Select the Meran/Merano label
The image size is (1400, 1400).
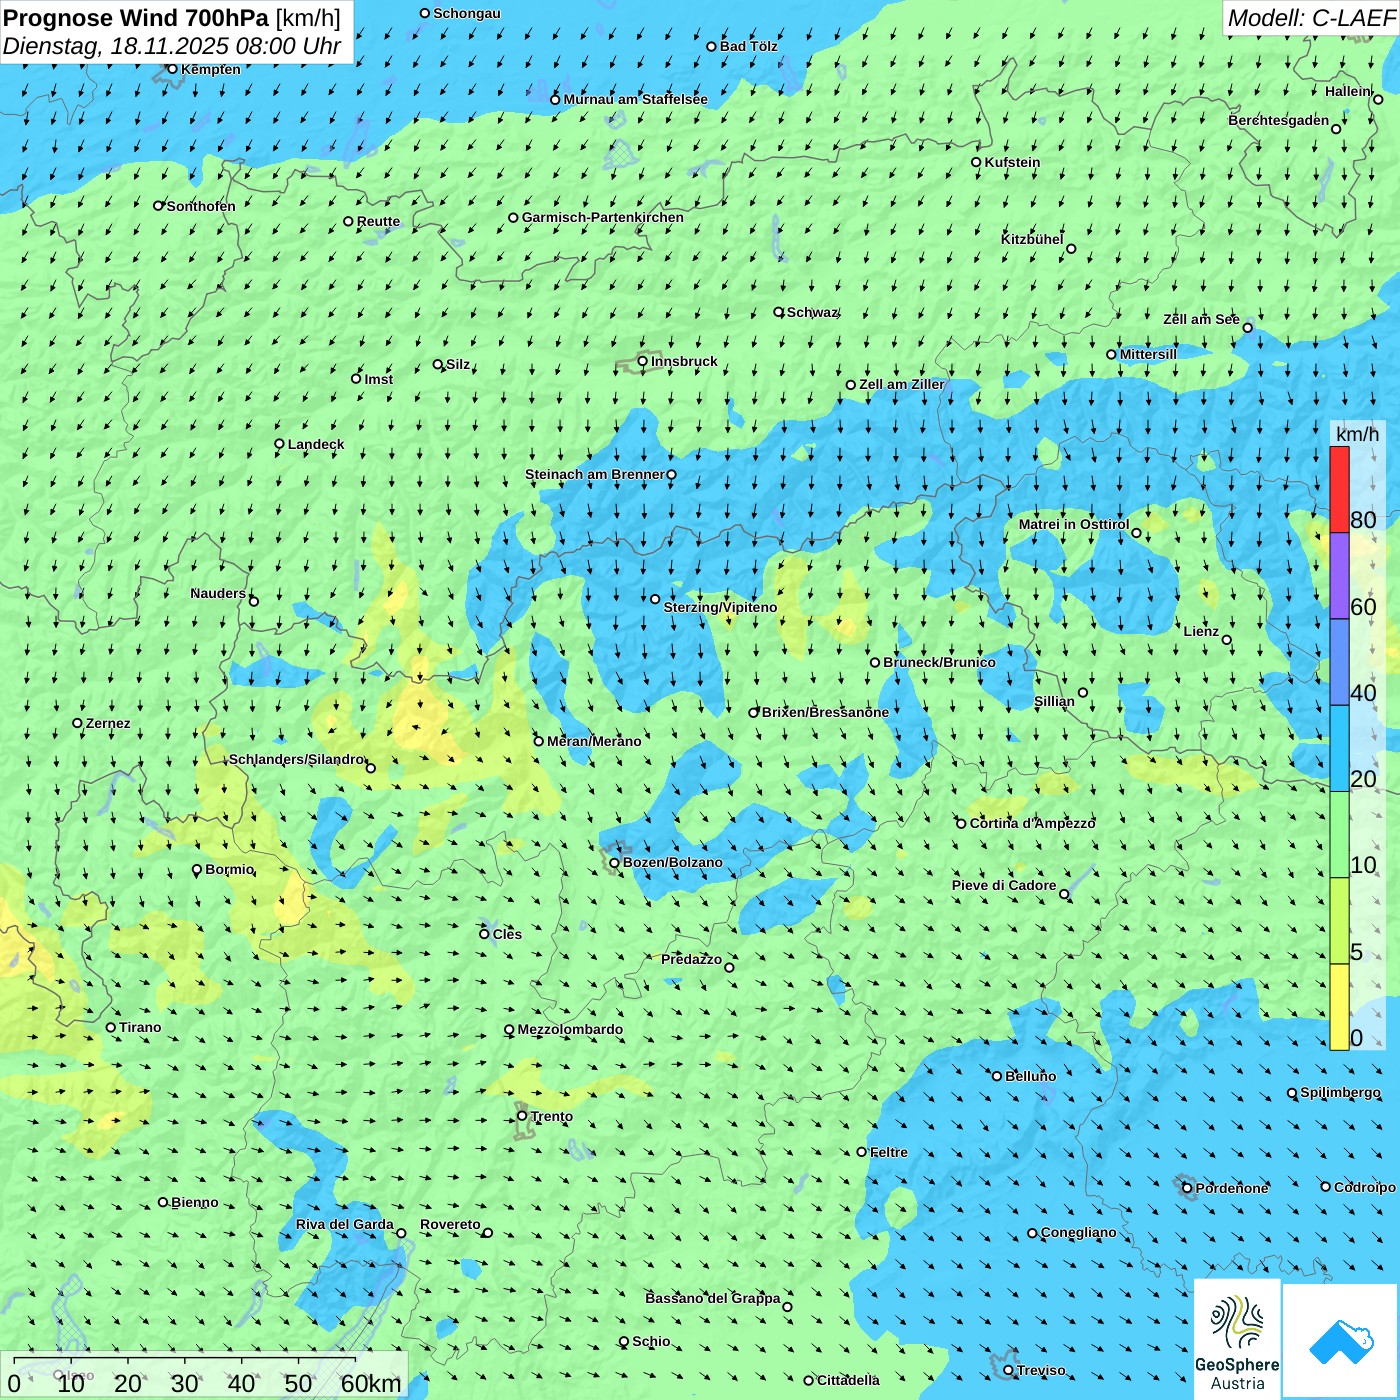pyautogui.click(x=594, y=741)
